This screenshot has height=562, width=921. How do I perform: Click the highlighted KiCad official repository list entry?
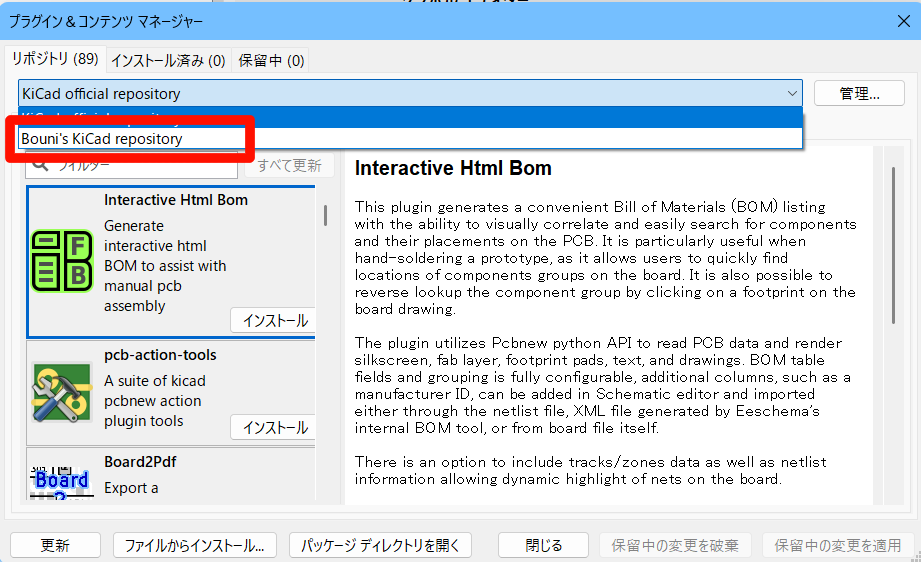[x=410, y=117]
